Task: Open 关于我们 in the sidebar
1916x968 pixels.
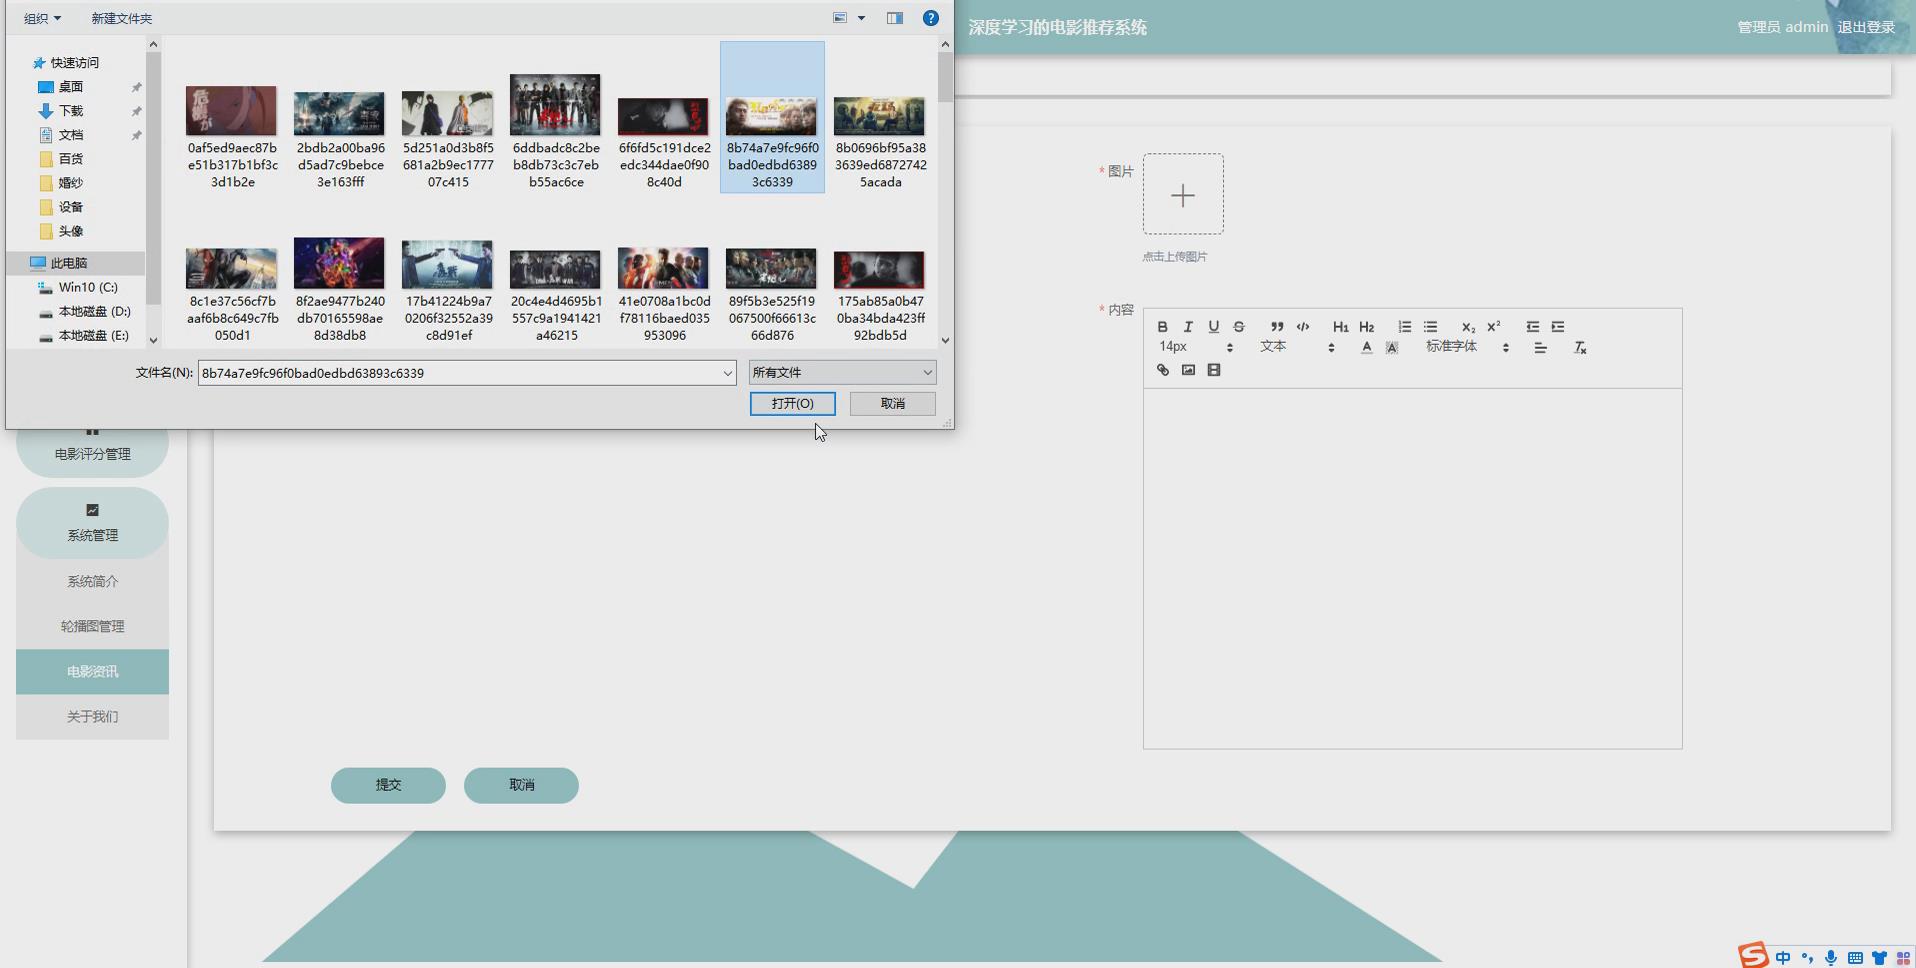Action: 92,716
